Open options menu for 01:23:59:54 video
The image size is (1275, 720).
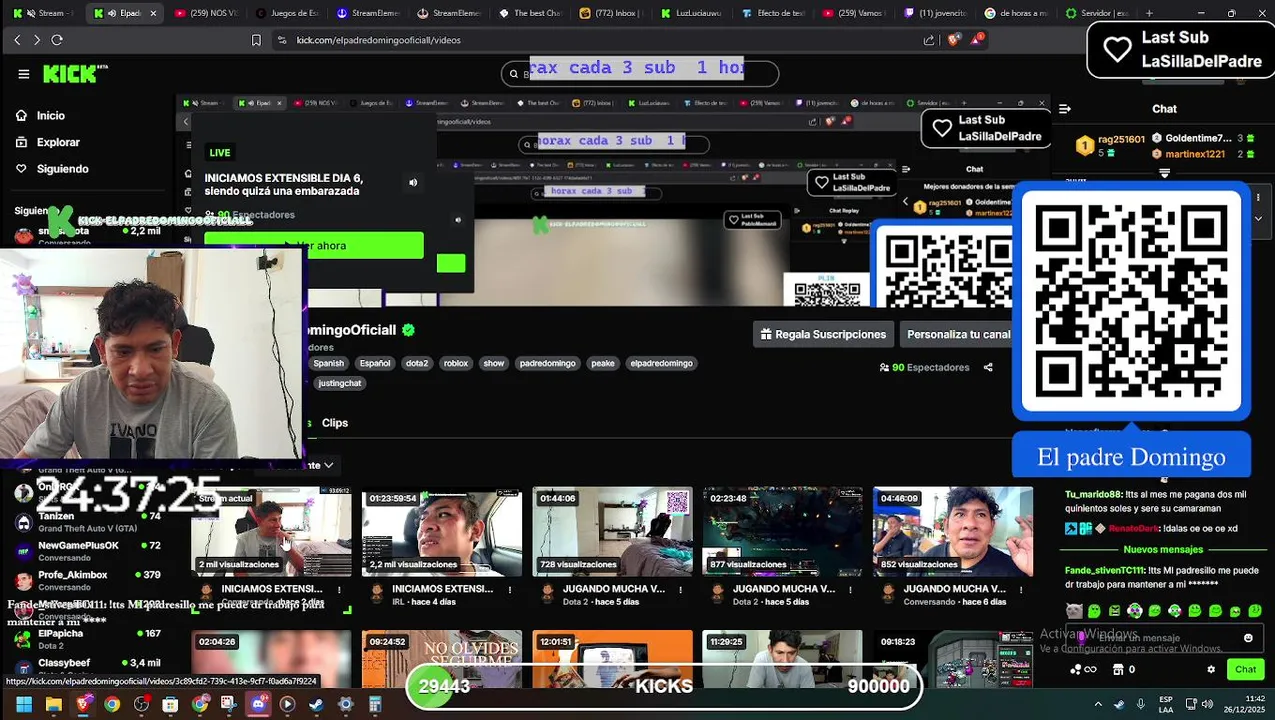point(510,589)
